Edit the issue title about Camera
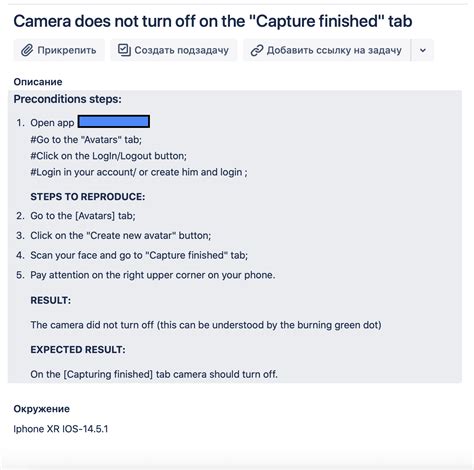Viewport: 474px width, 470px height. pos(213,21)
